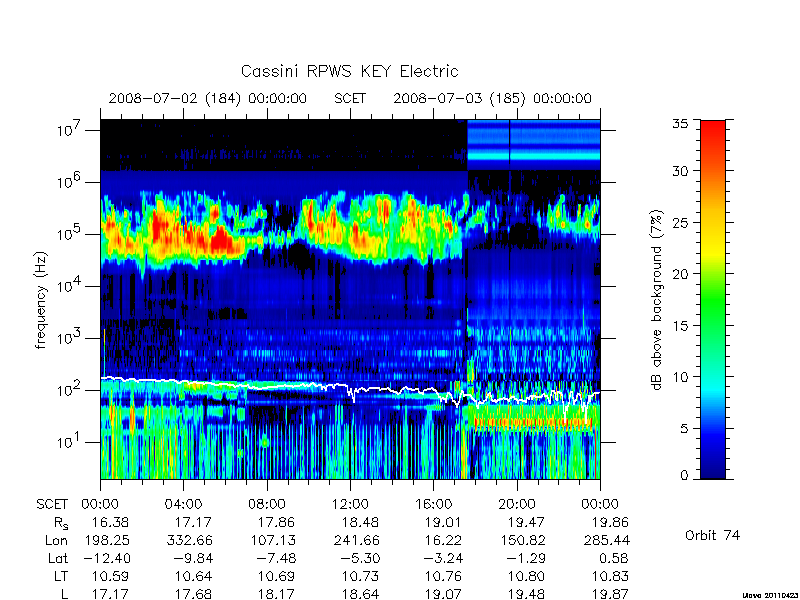The width and height of the screenshot is (800, 600).
Task: Click the 'Lat' row label
Action: 58,558
